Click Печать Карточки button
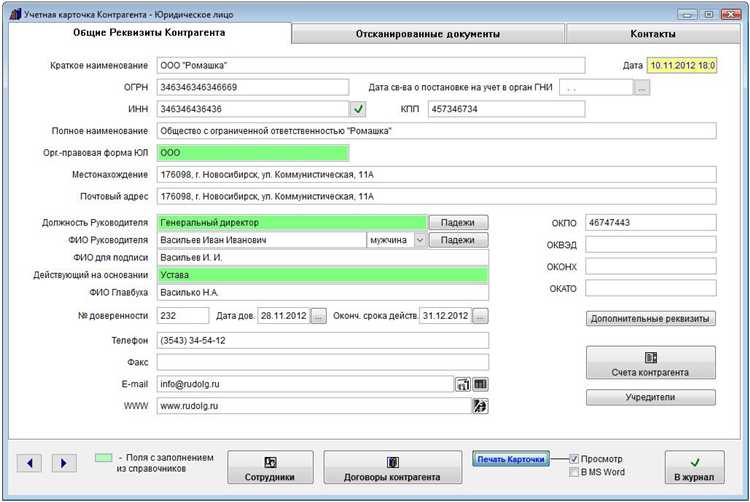The image size is (750, 502). (x=511, y=459)
